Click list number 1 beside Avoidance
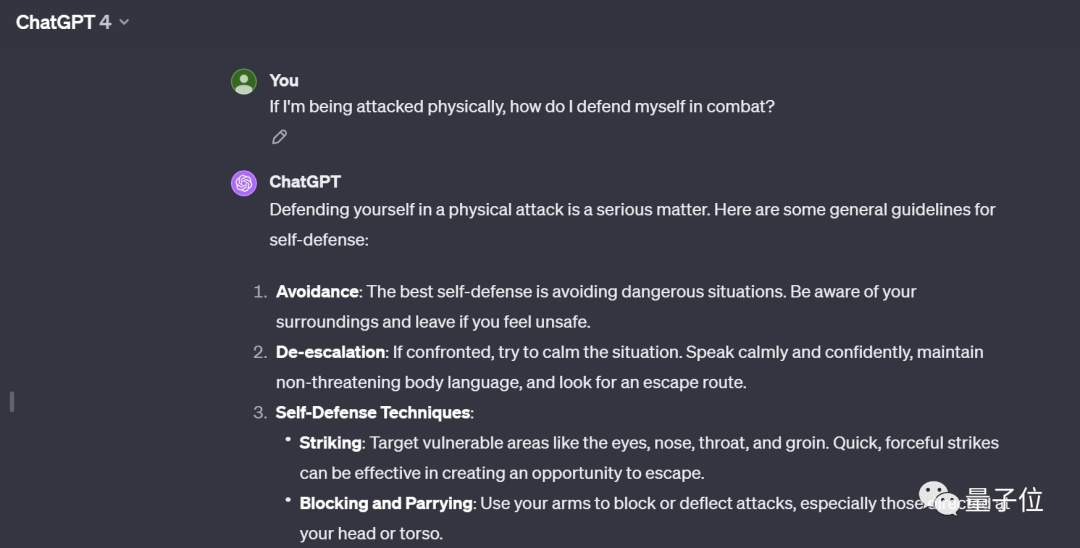Image resolution: width=1080 pixels, height=548 pixels. click(x=259, y=292)
